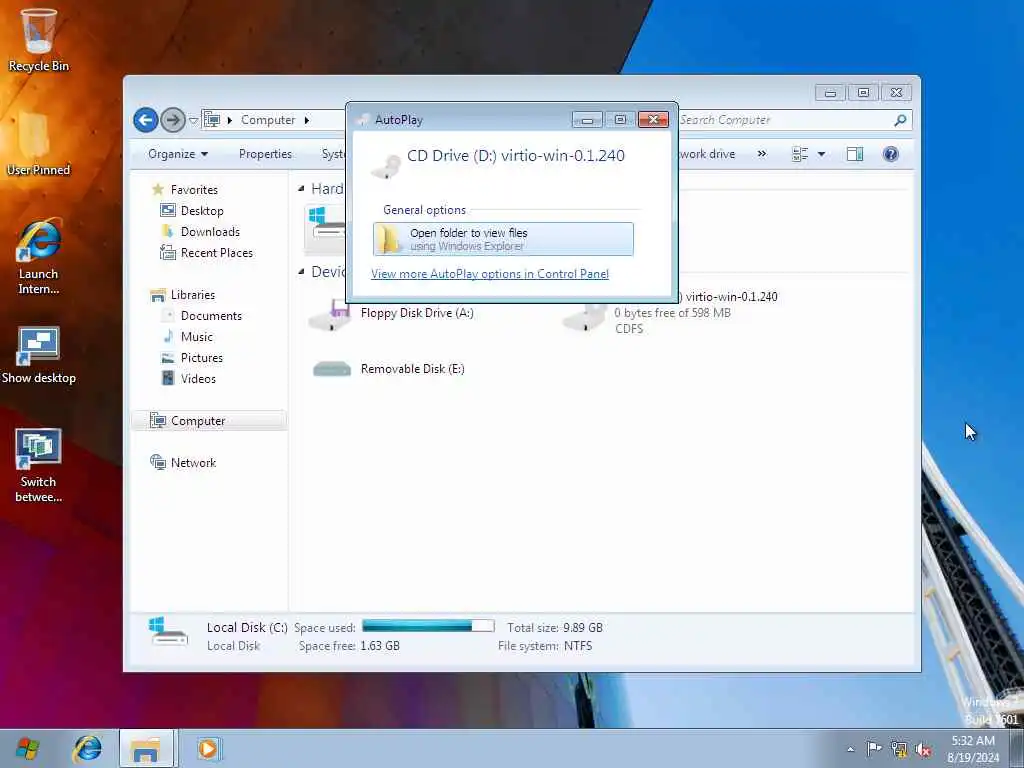Open the Action Center flag icon
The image size is (1024, 768).
[x=874, y=748]
